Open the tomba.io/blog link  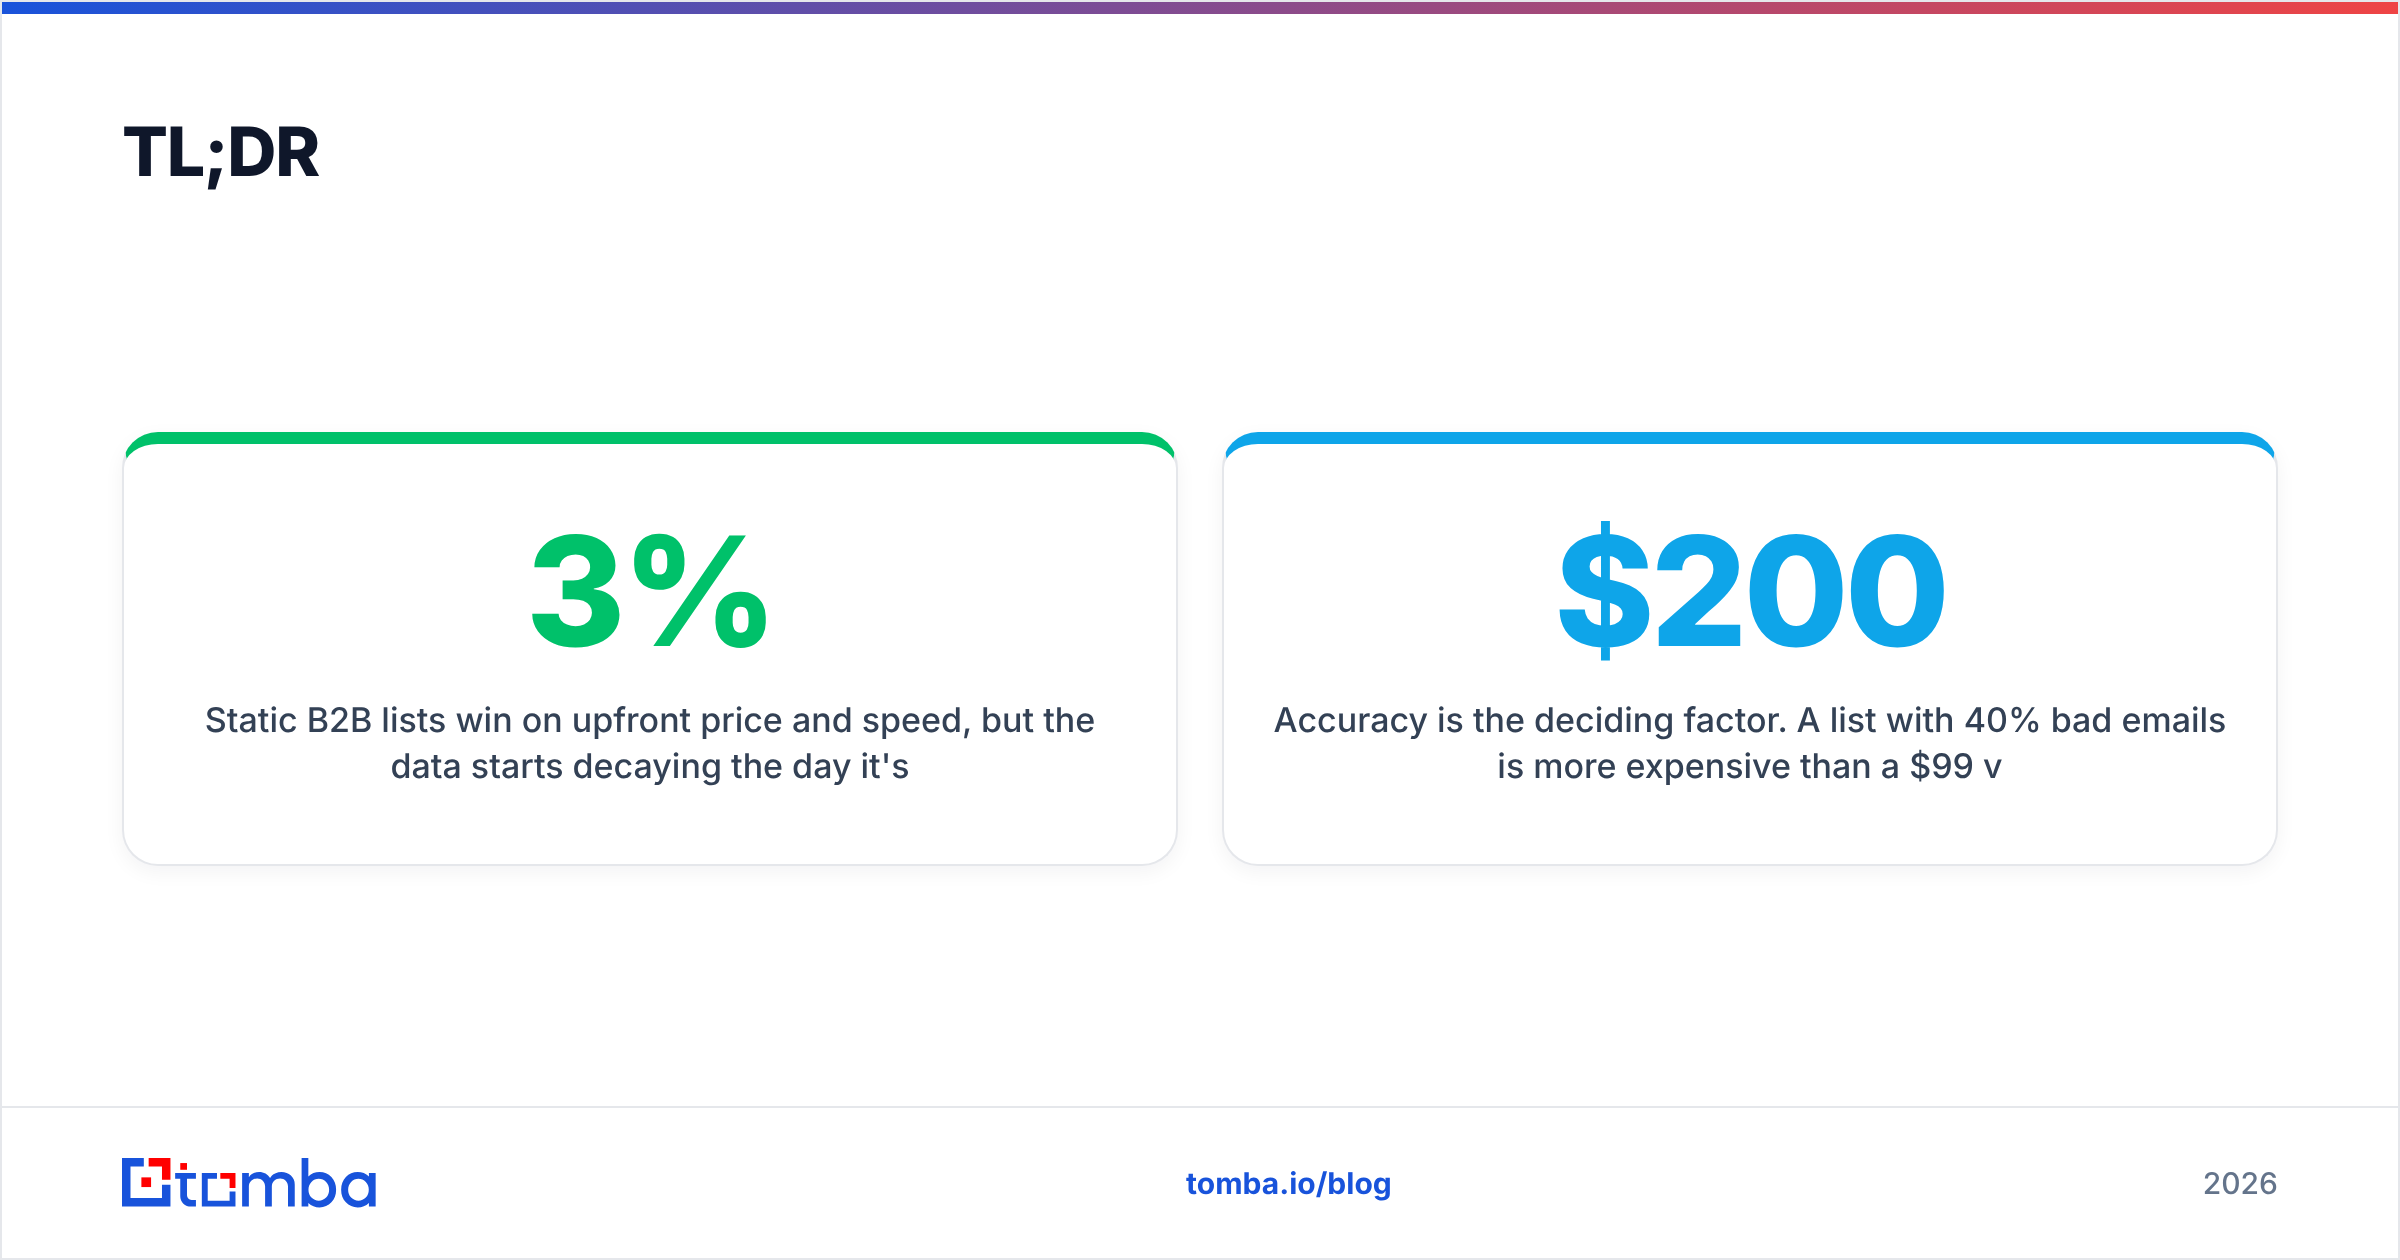[x=1288, y=1184]
